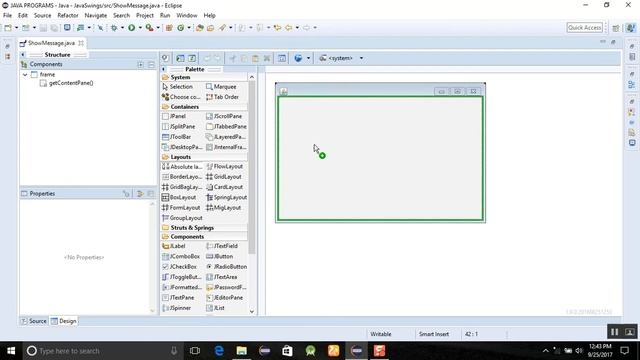640x360 pixels.
Task: Collapse the Layouts palette category
Action: [204, 157]
